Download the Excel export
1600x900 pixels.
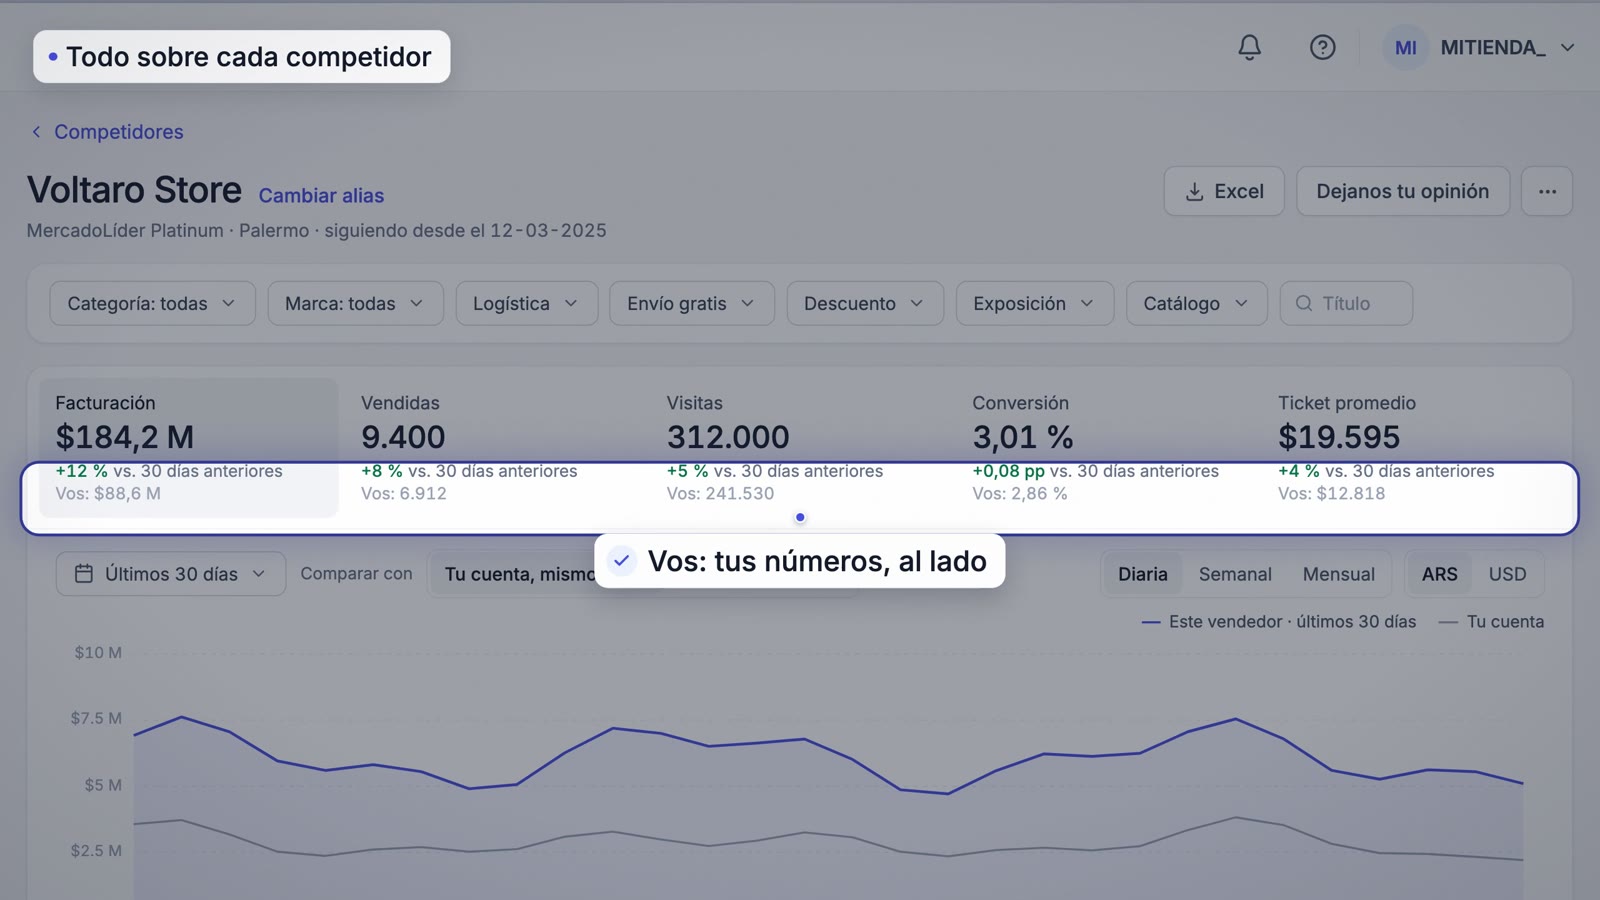[x=1224, y=191]
